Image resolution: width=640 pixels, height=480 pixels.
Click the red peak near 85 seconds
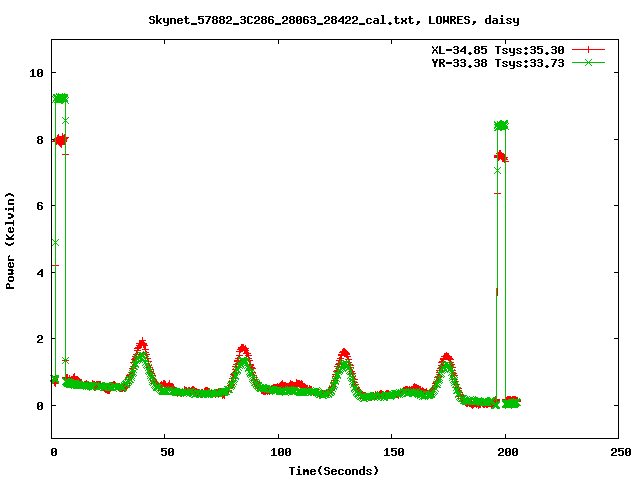pos(243,349)
